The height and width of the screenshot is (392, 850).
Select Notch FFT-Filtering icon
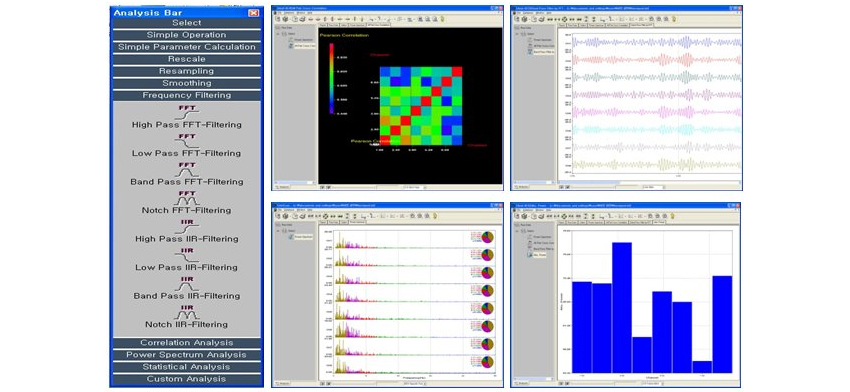(187, 197)
